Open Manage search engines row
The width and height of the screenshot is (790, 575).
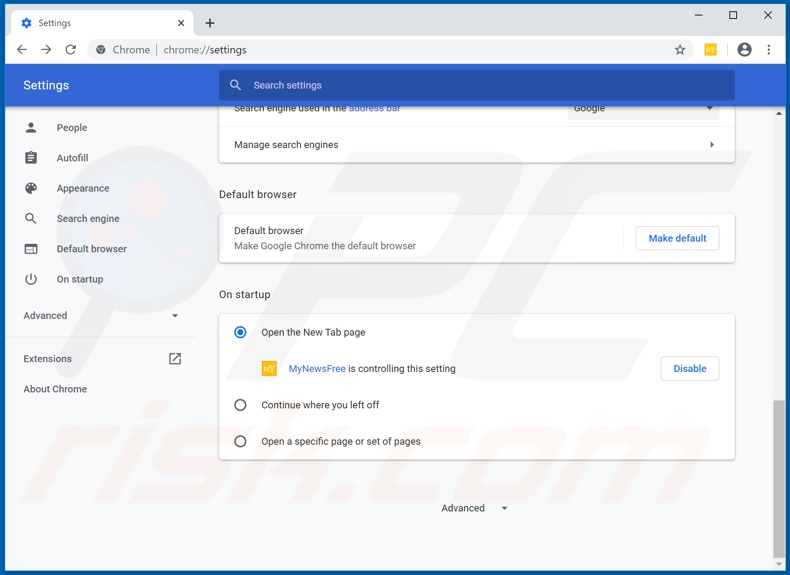tap(476, 145)
